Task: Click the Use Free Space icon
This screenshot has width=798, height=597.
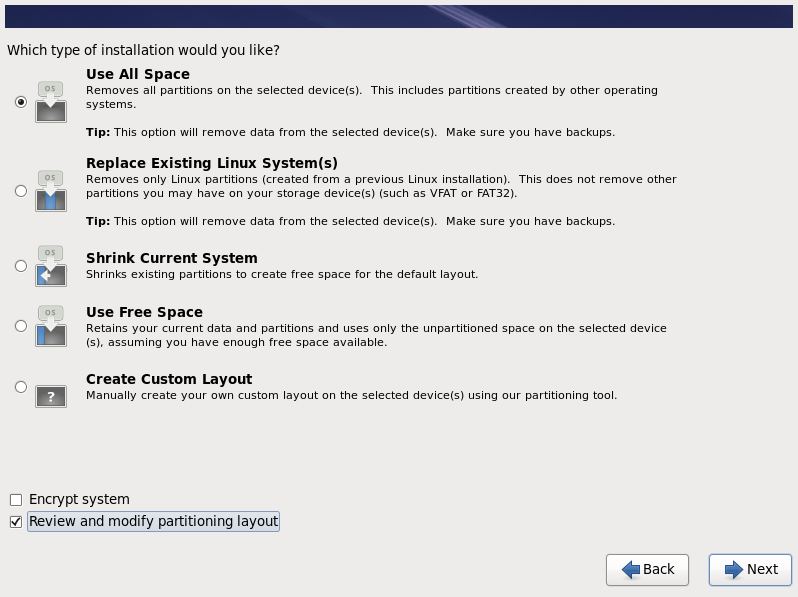Action: [51, 326]
